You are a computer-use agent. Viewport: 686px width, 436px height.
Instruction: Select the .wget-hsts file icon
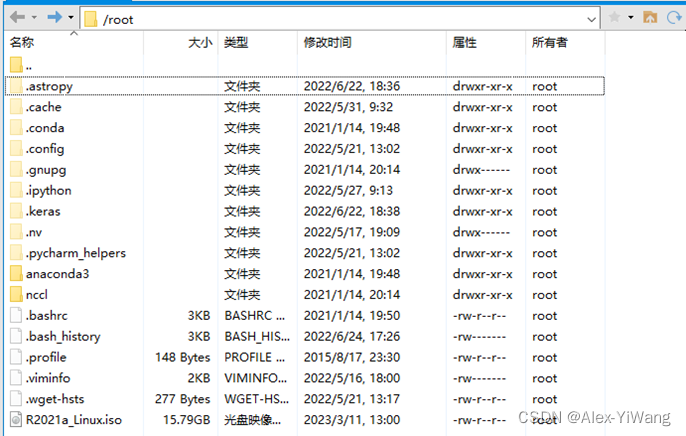pyautogui.click(x=16, y=398)
